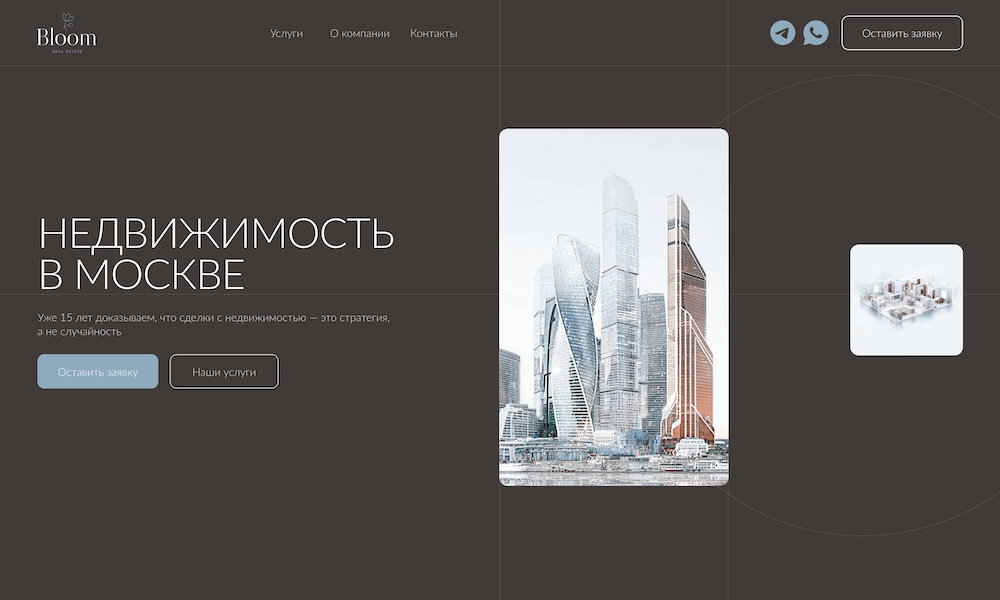
Task: Select the 15-year experience tagline text
Action: [x=215, y=325]
